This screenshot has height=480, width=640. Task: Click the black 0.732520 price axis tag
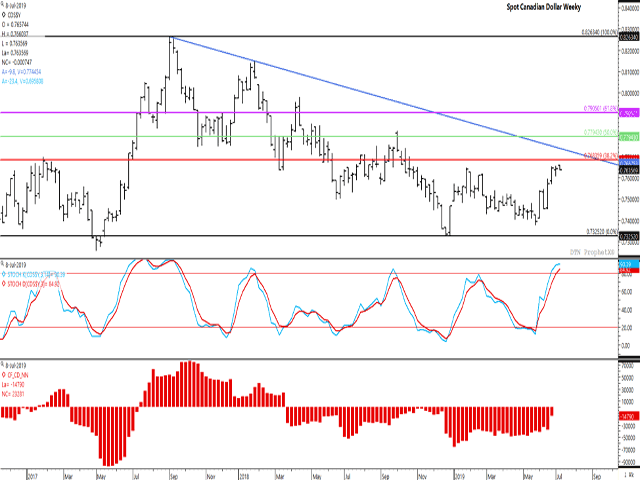tap(629, 236)
